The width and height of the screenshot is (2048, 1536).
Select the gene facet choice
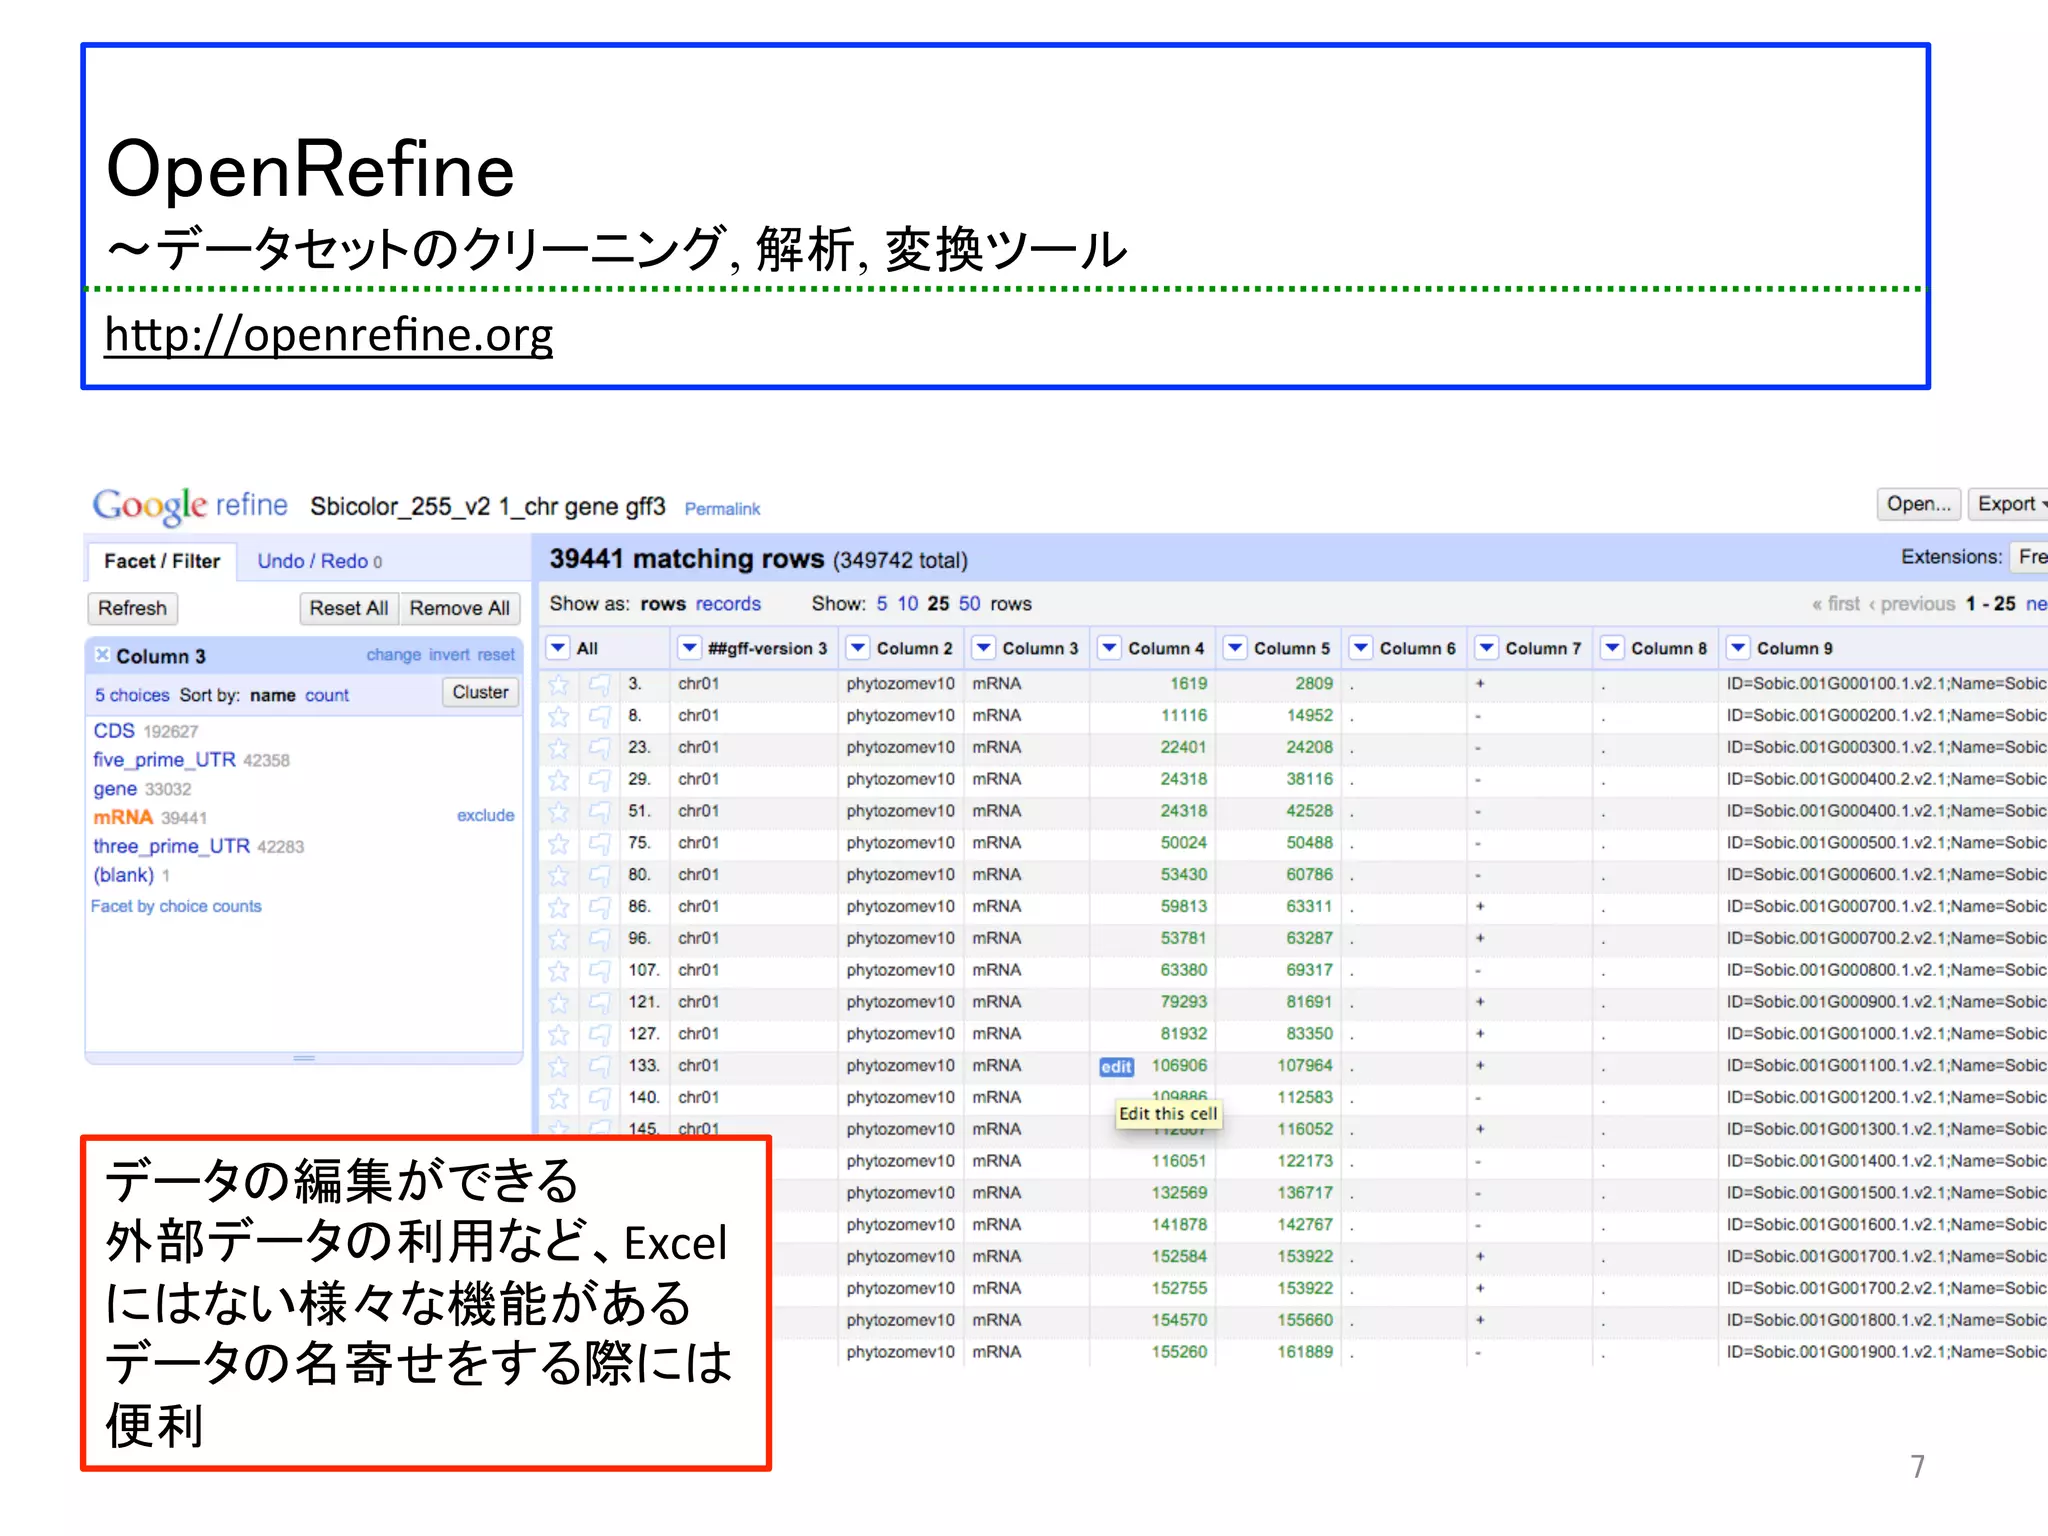[x=115, y=789]
